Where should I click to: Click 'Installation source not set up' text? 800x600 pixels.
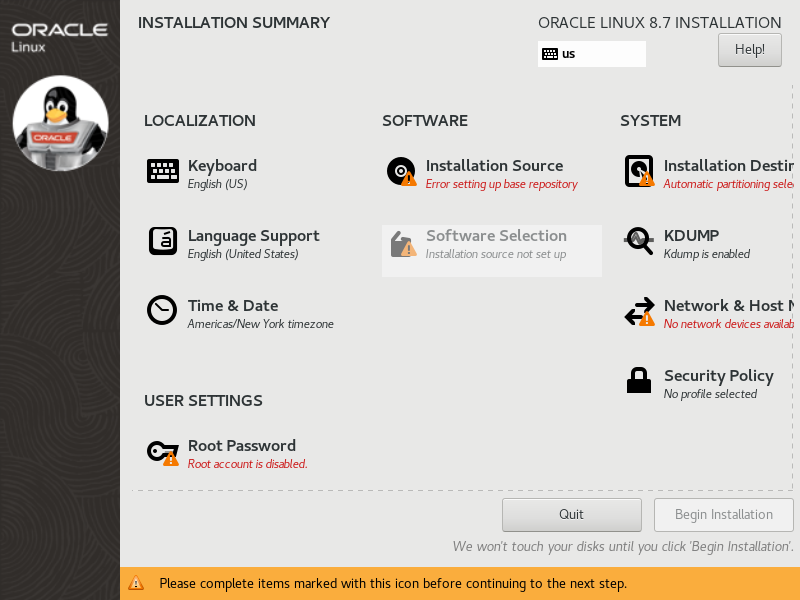(496, 254)
